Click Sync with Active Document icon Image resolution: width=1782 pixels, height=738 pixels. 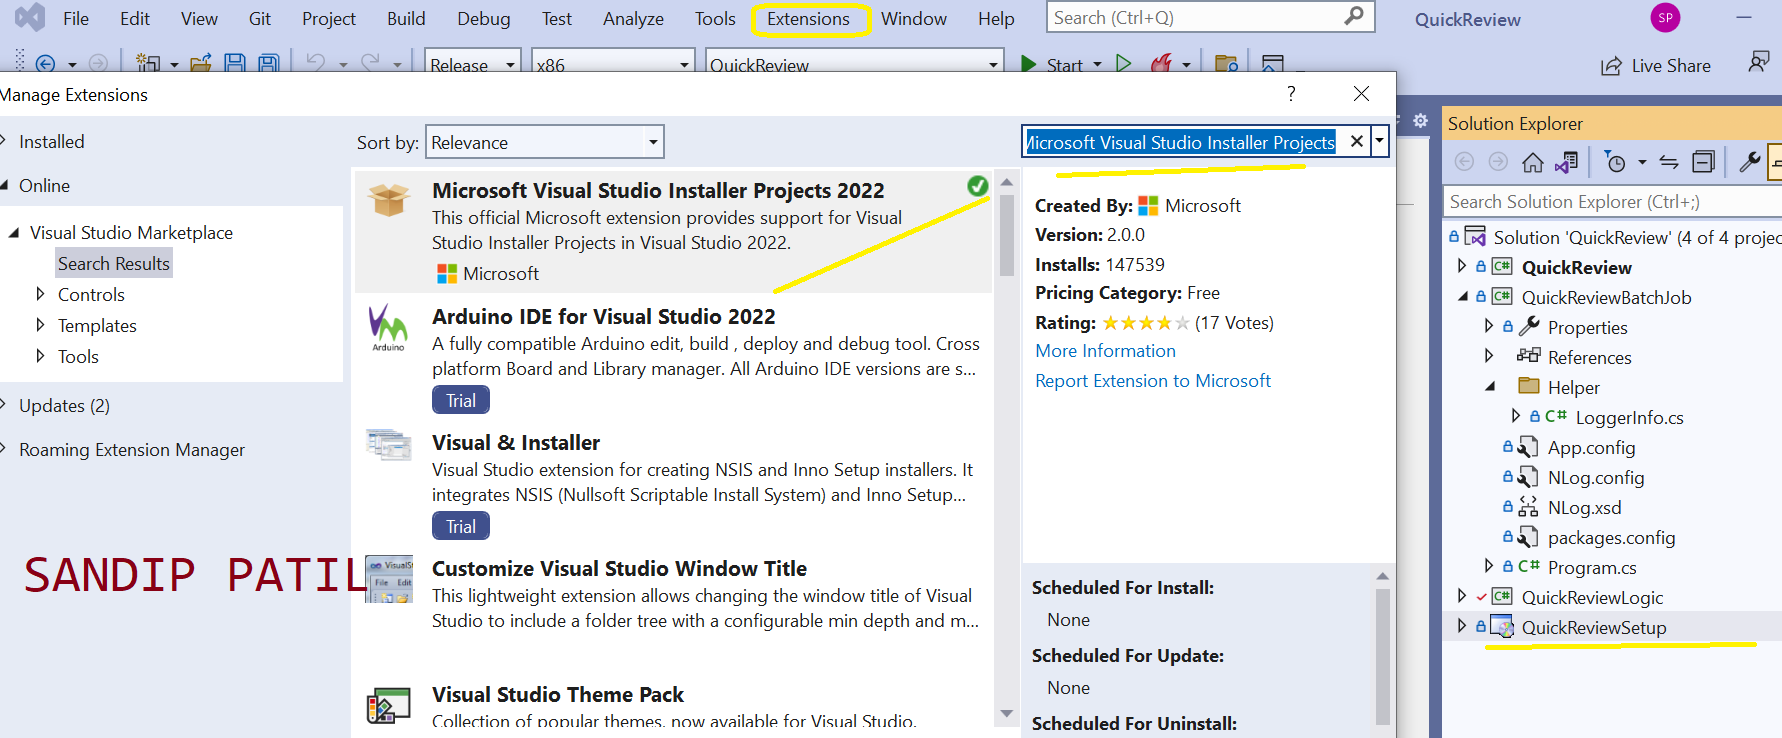1669,162
